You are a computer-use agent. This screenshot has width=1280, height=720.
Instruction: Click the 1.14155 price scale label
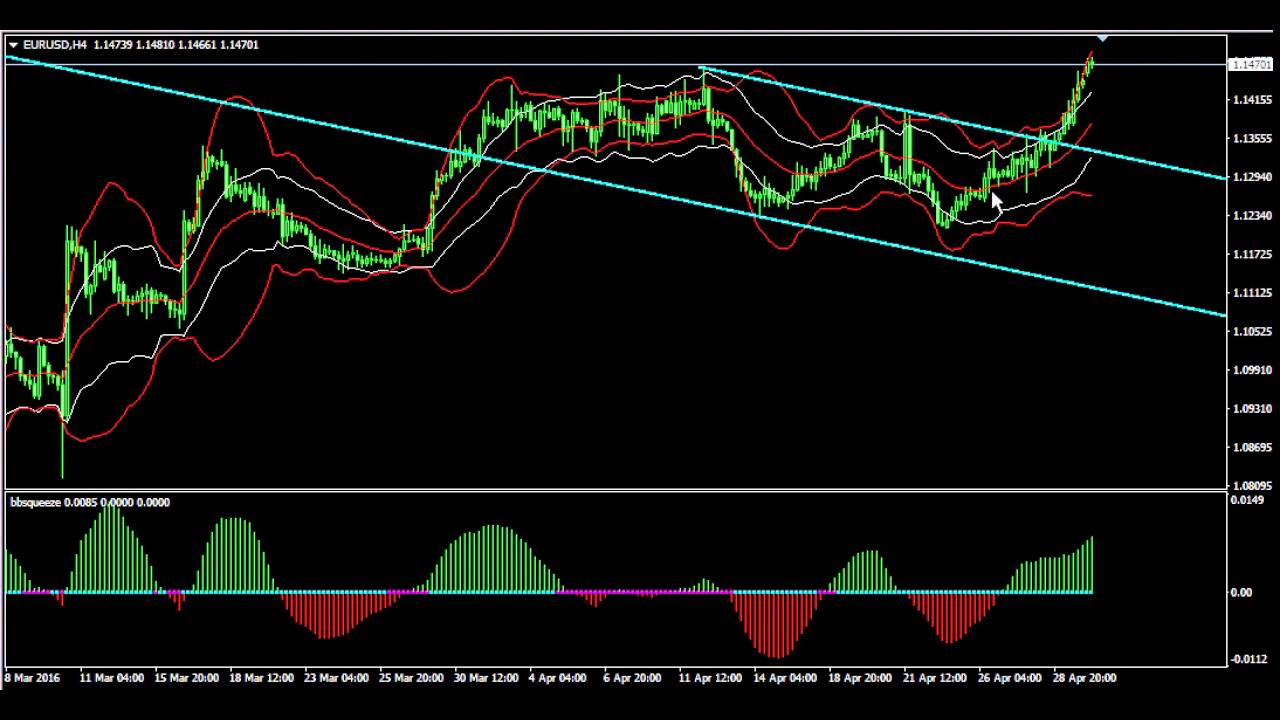pyautogui.click(x=1251, y=100)
